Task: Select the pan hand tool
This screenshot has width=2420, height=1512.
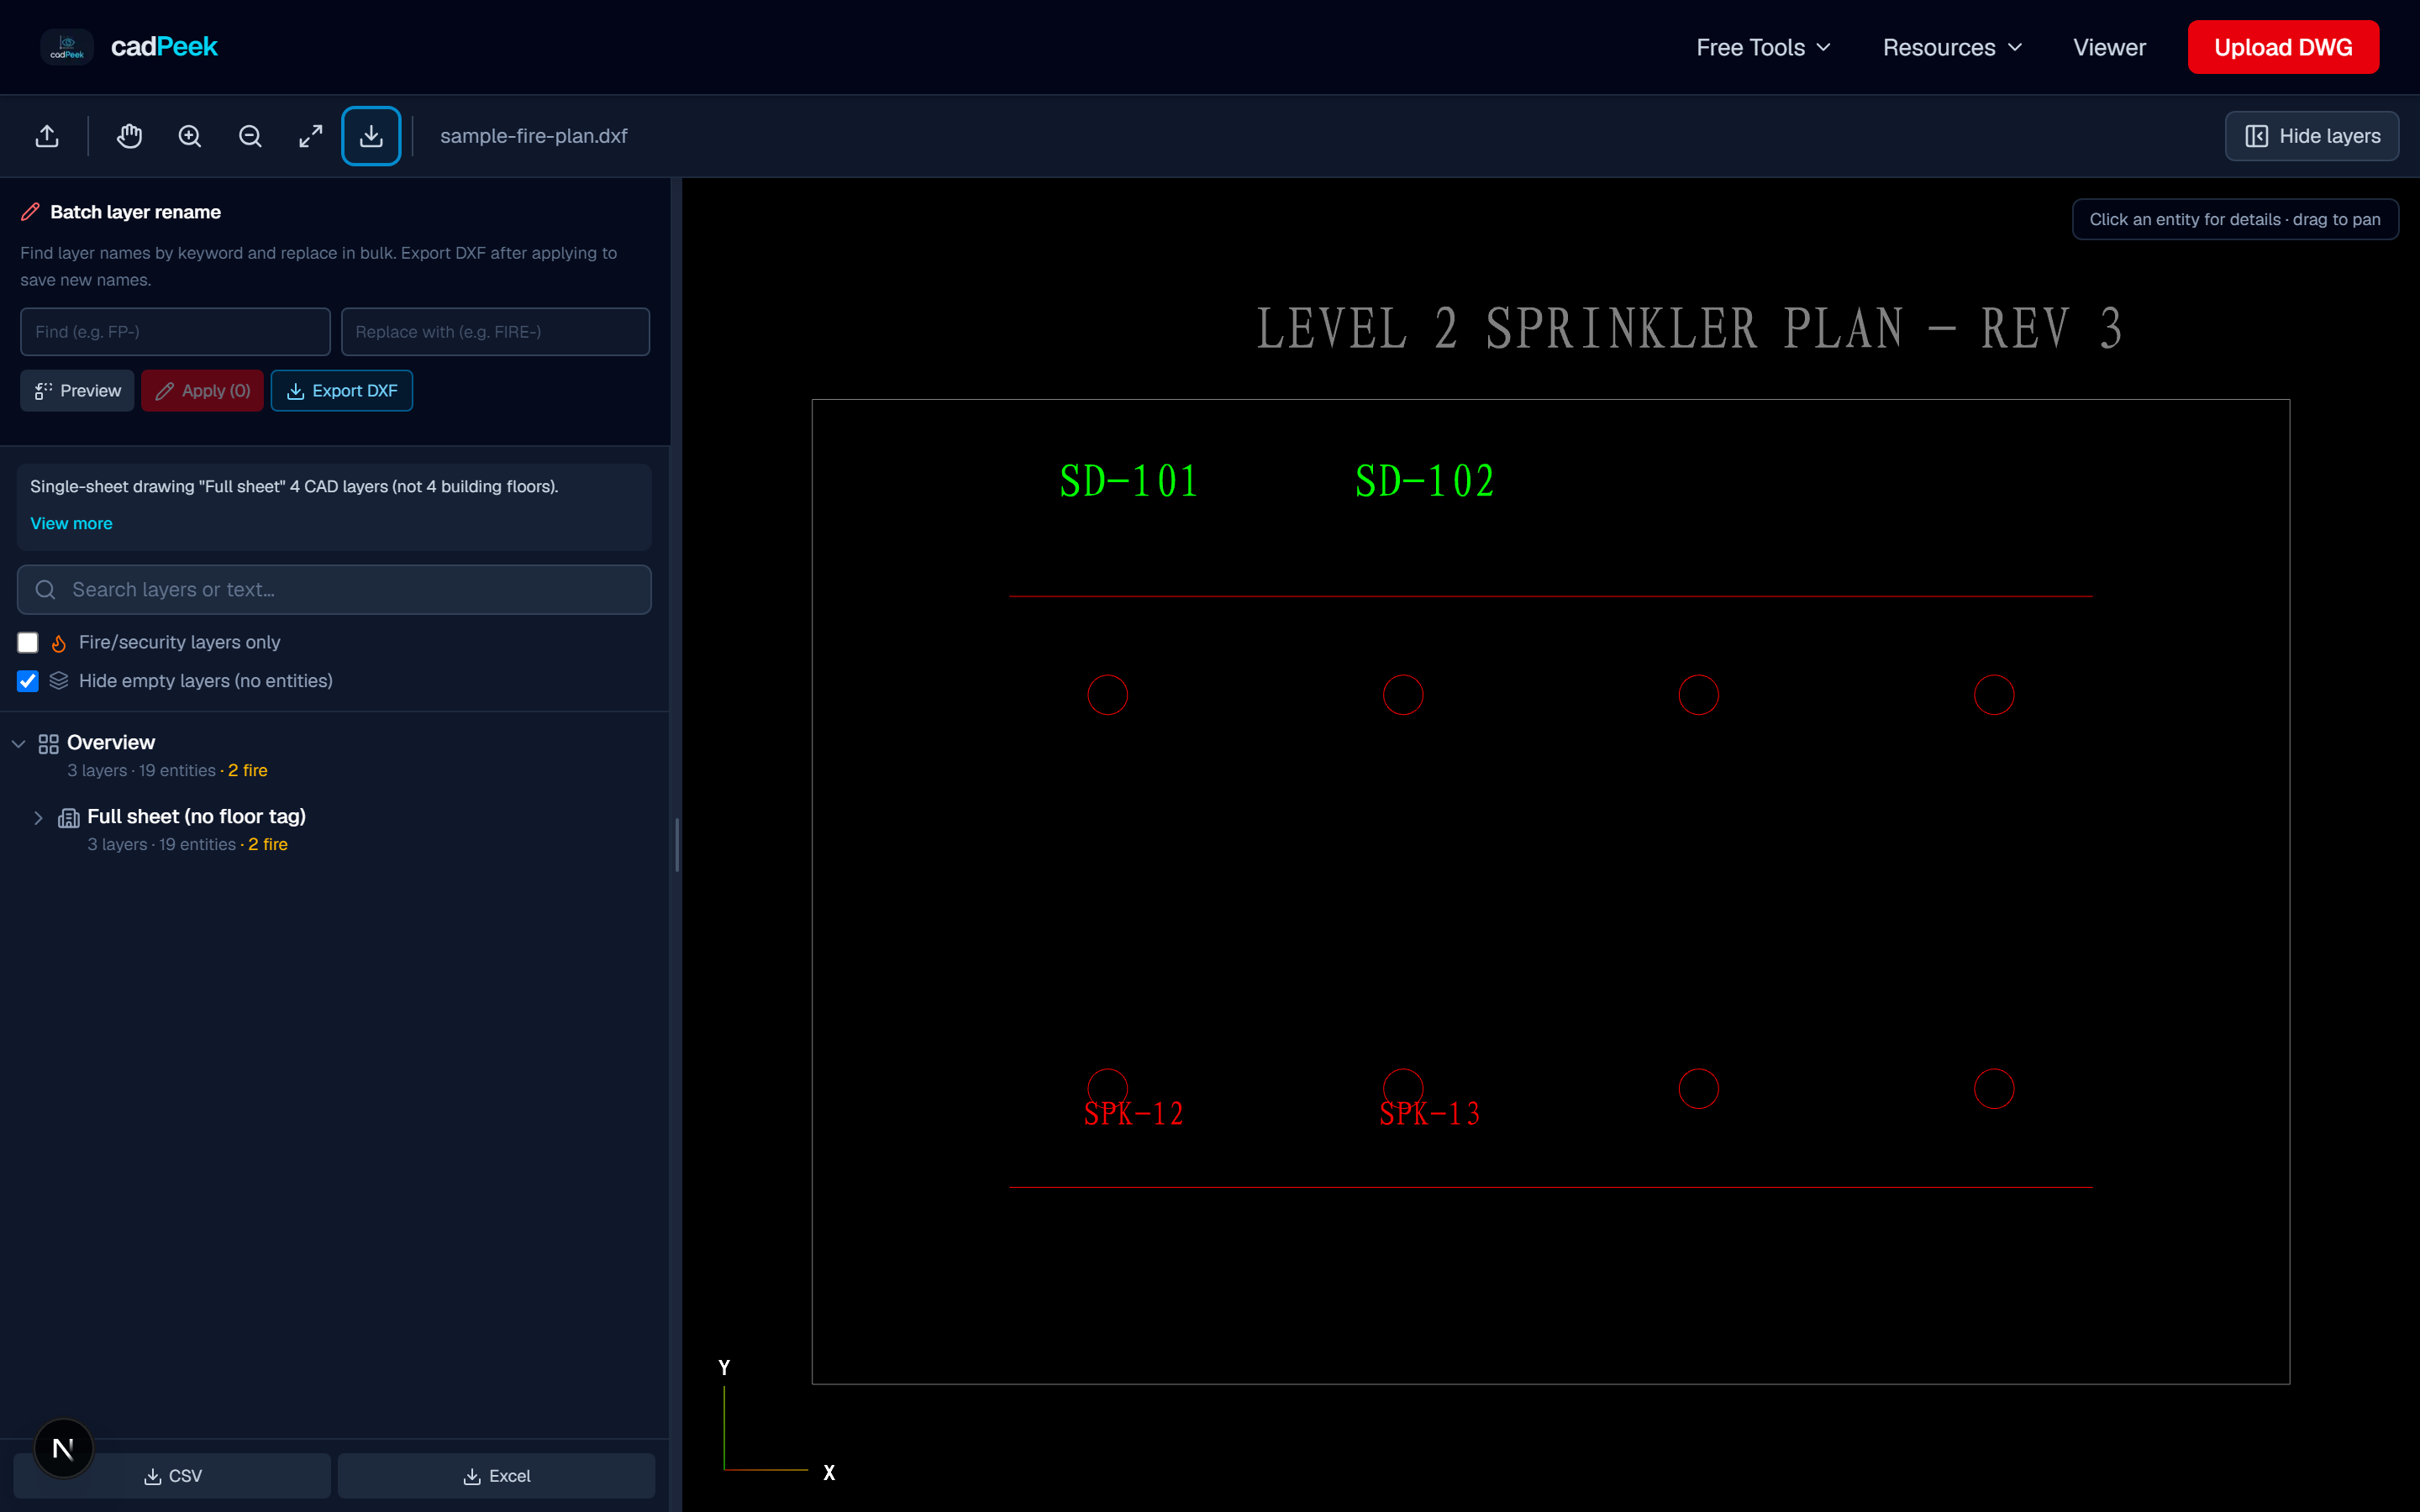Action: pos(129,136)
